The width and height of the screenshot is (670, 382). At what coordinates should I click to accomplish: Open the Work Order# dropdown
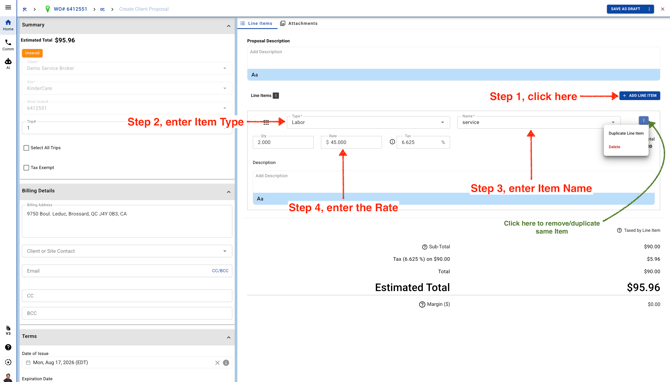[127, 108]
